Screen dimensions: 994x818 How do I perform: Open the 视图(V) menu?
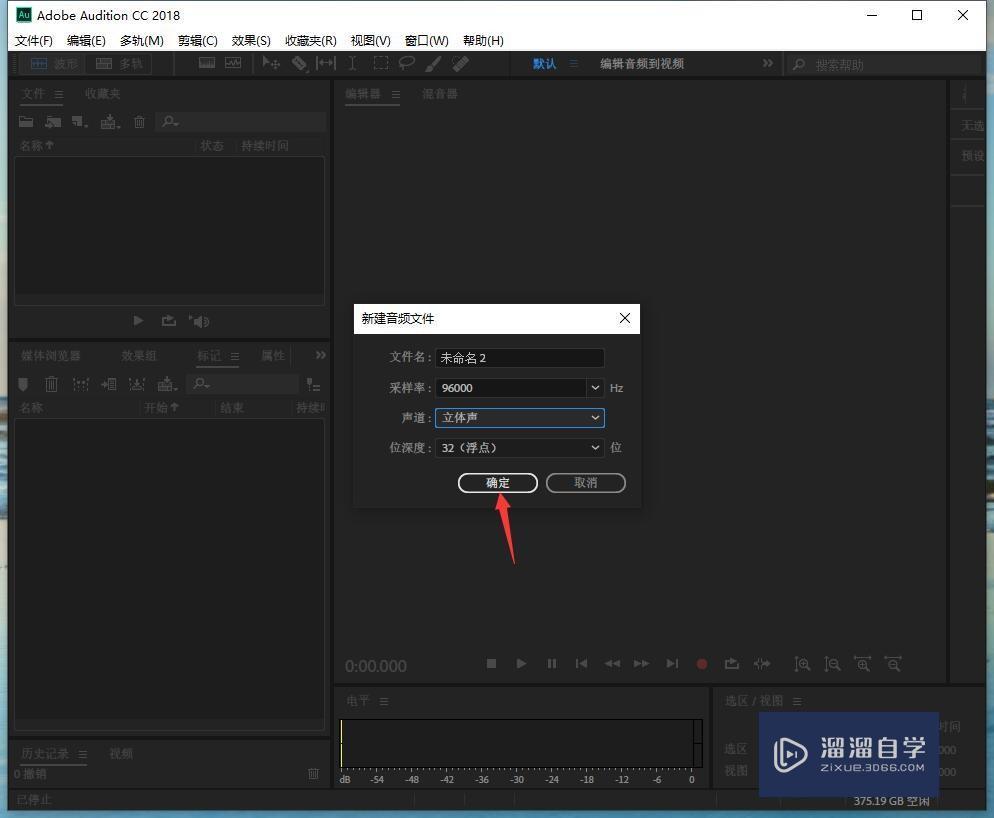pos(371,41)
